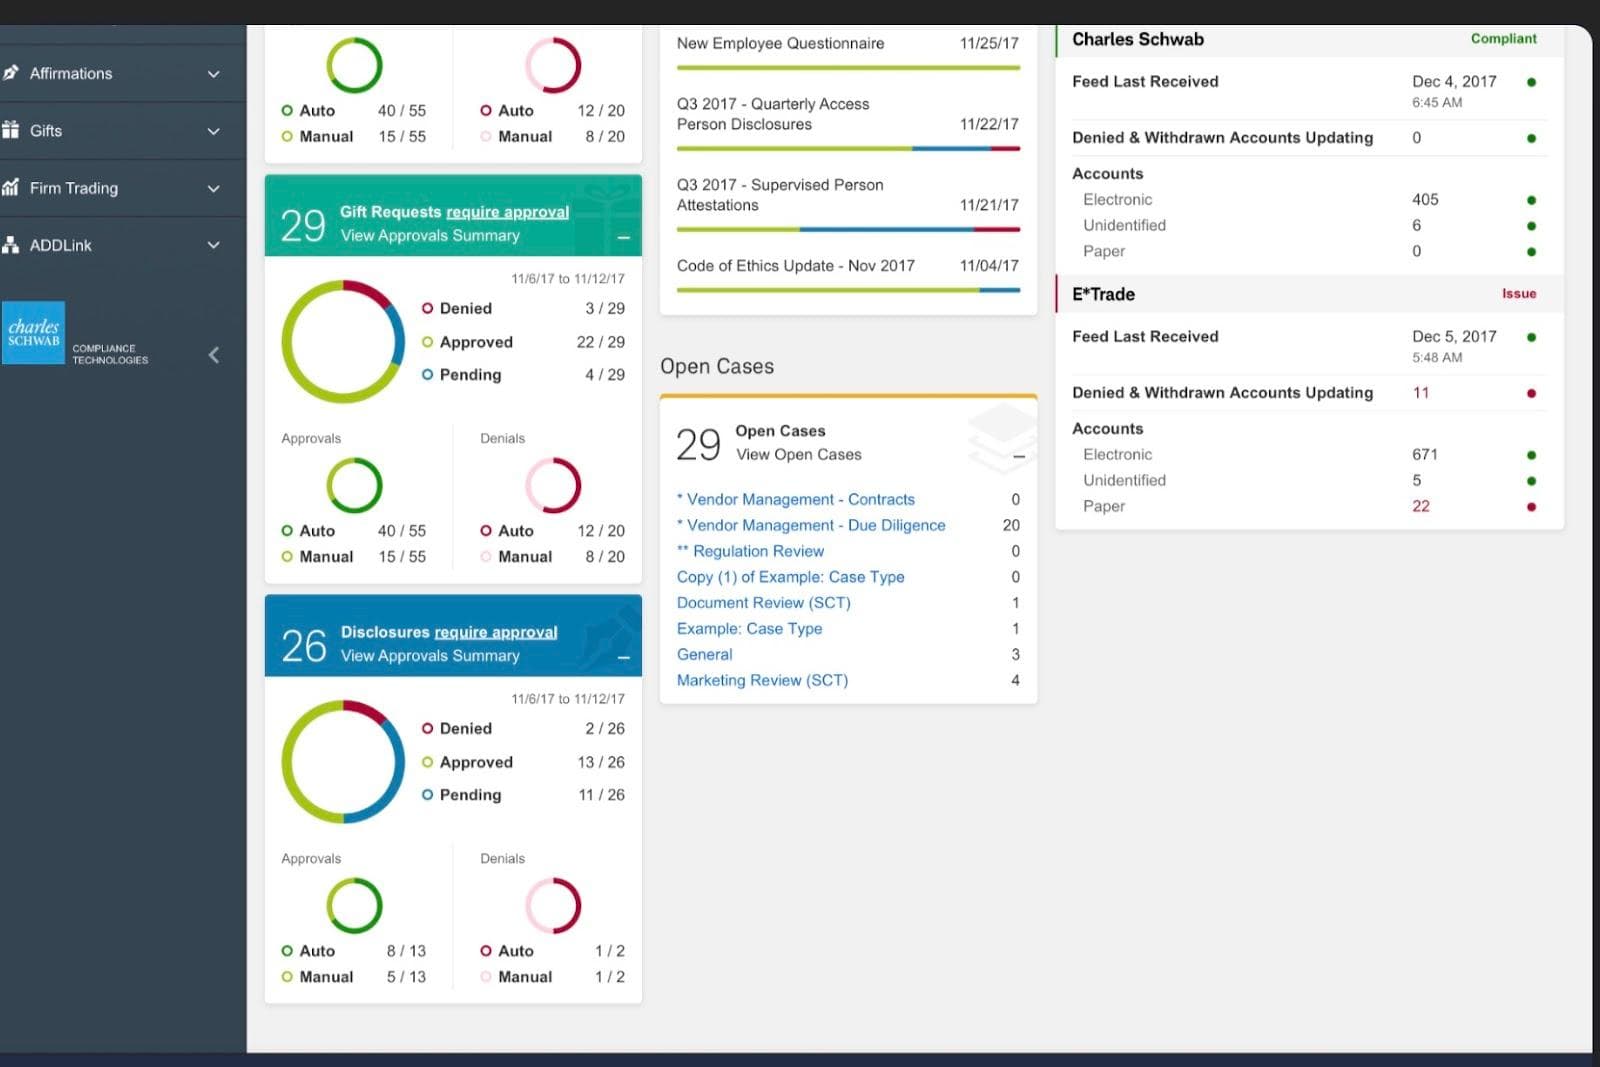Expand the ADDLink menu chevron
This screenshot has width=1600, height=1067.
pos(213,245)
